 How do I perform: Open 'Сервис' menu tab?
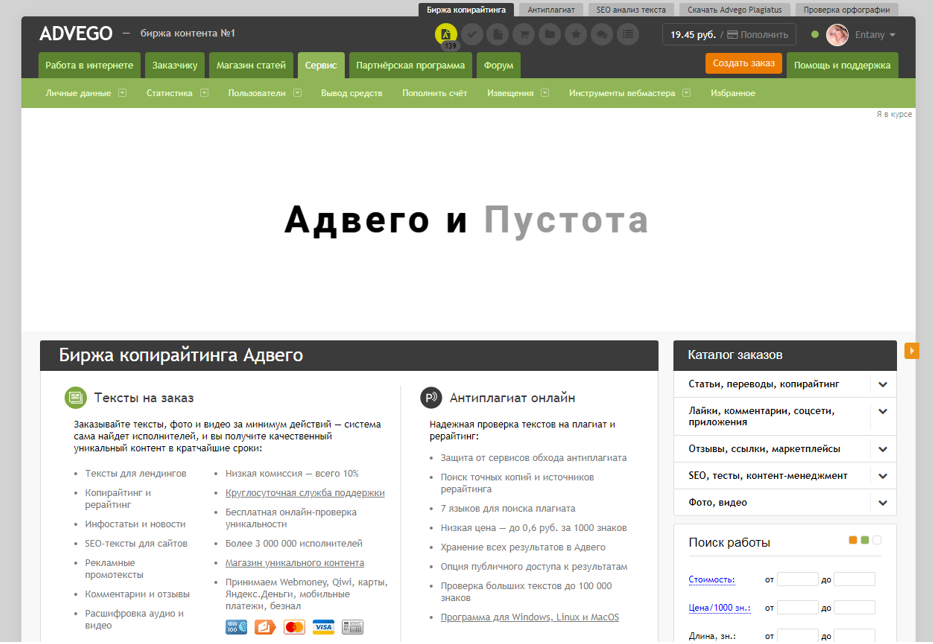point(321,65)
